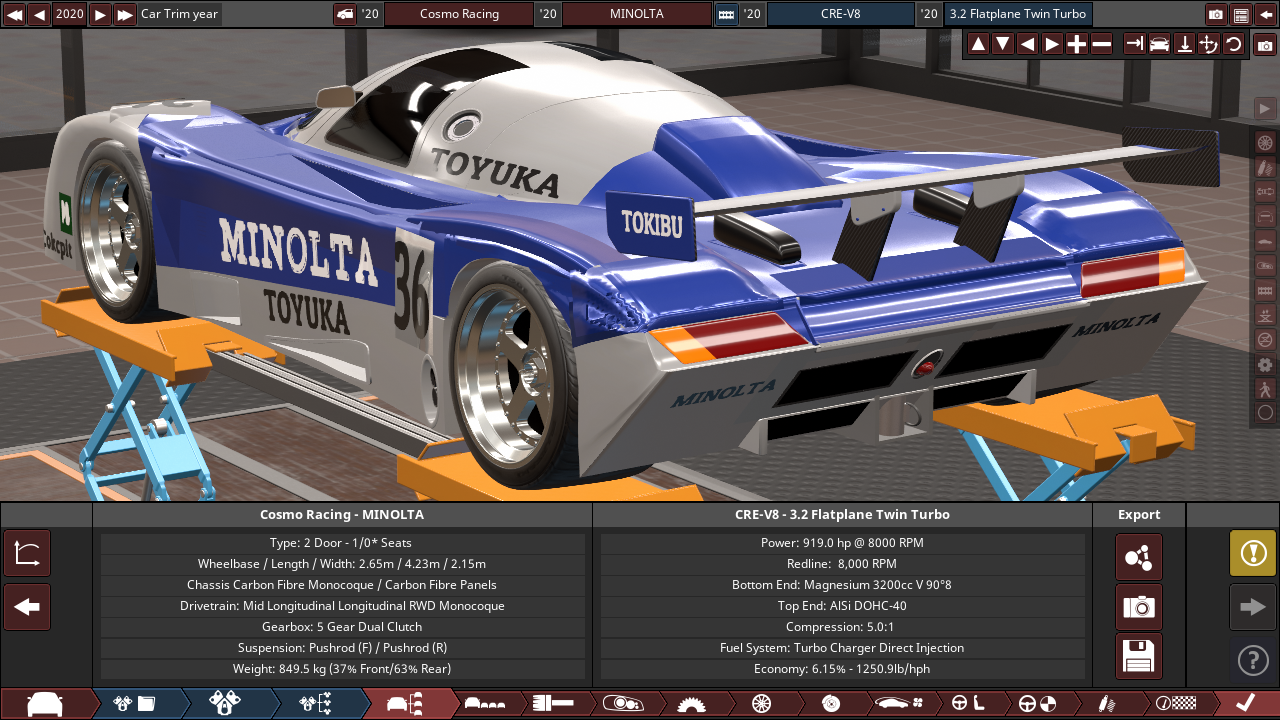Toggle fixtures headlight visibility icon
This screenshot has height=720, width=1280.
click(1265, 265)
